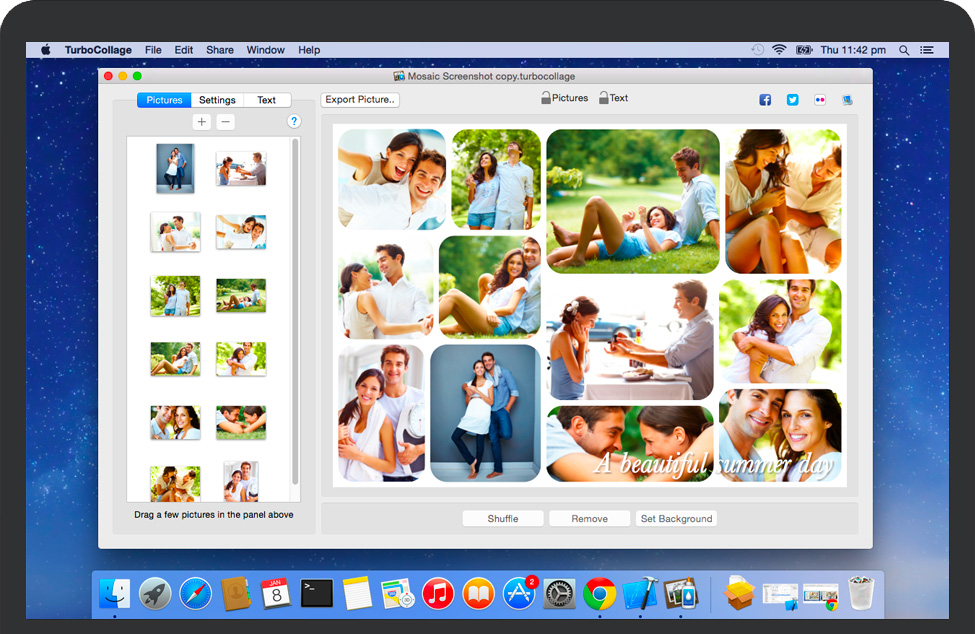Click the Shuffle button
The height and width of the screenshot is (634, 975).
503,518
